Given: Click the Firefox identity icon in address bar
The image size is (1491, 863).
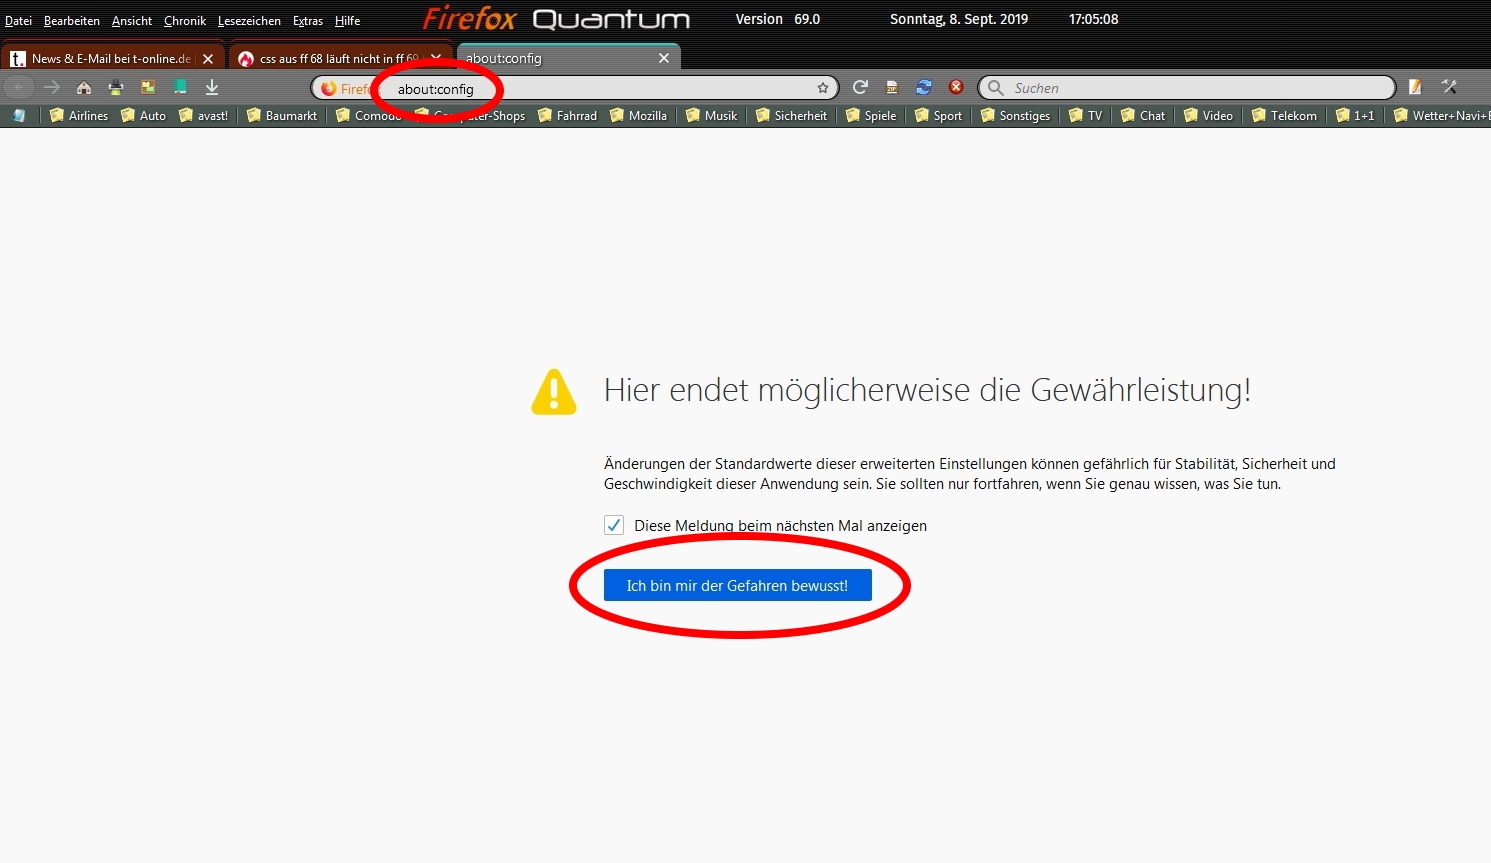Looking at the screenshot, I should click(x=329, y=89).
